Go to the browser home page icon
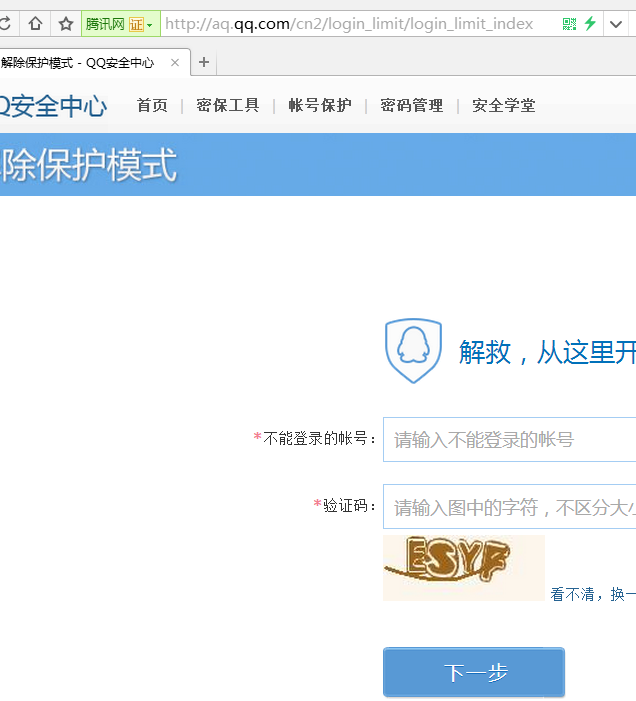The image size is (636, 701). tap(35, 23)
